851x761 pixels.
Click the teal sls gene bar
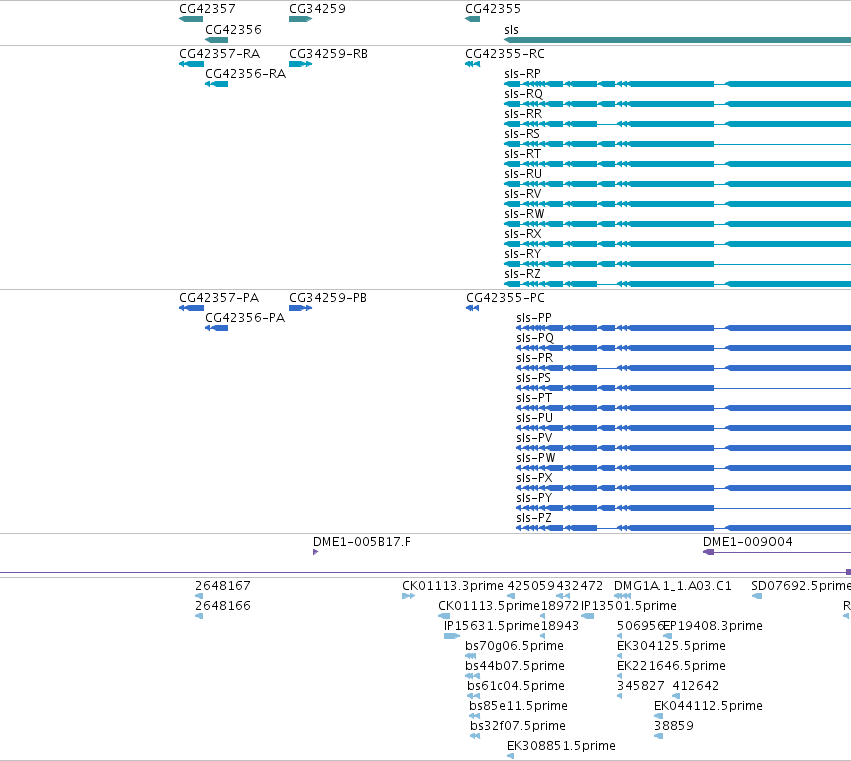[x=677, y=40]
